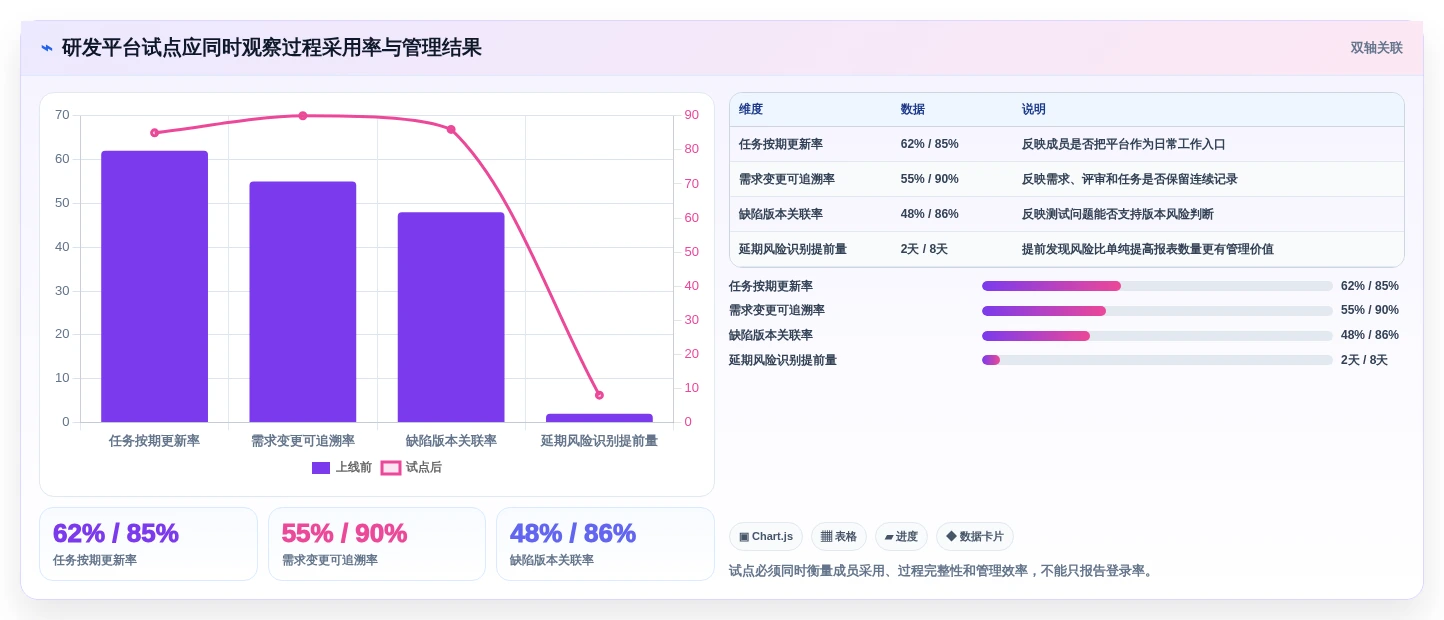1444x620 pixels.
Task: Select the 进度 tag chip
Action: click(901, 537)
